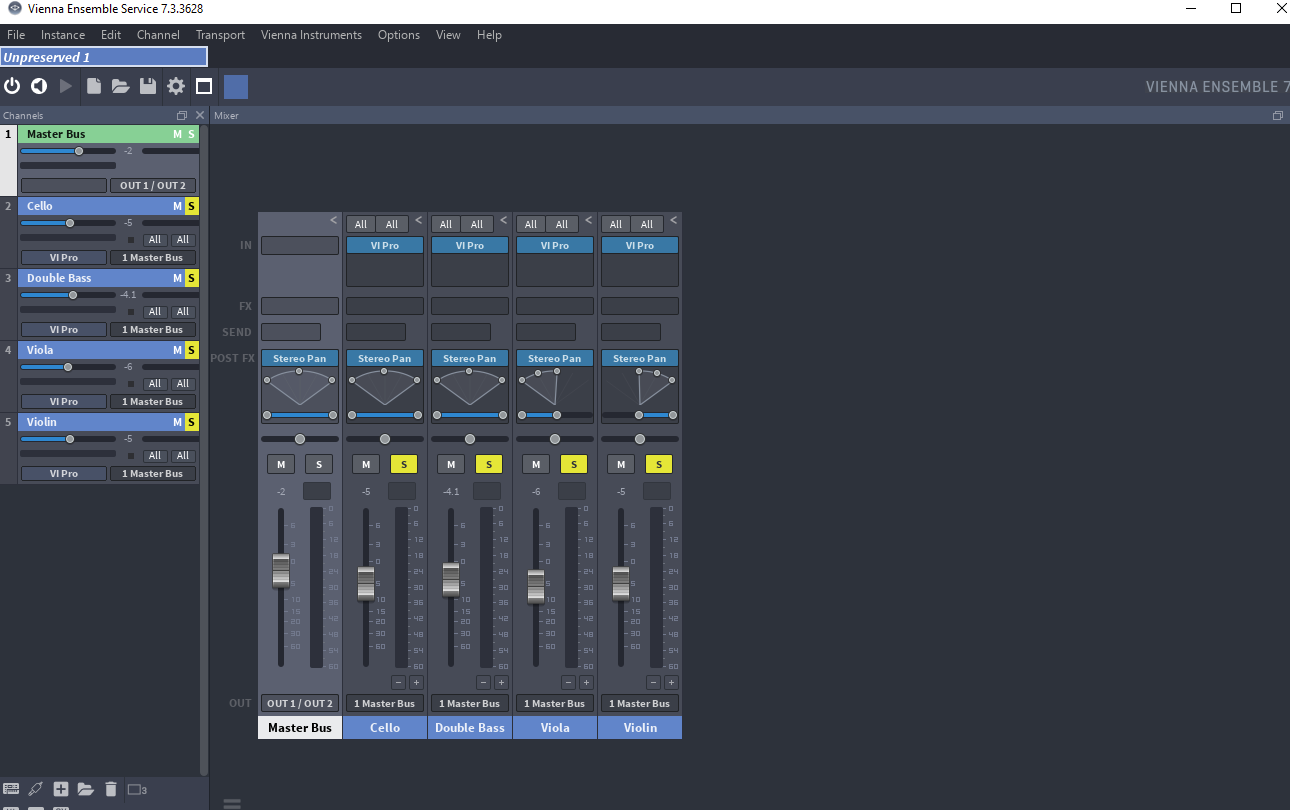This screenshot has width=1290, height=810.
Task: Open Double Bass output dropdown in mixer
Action: pos(470,703)
